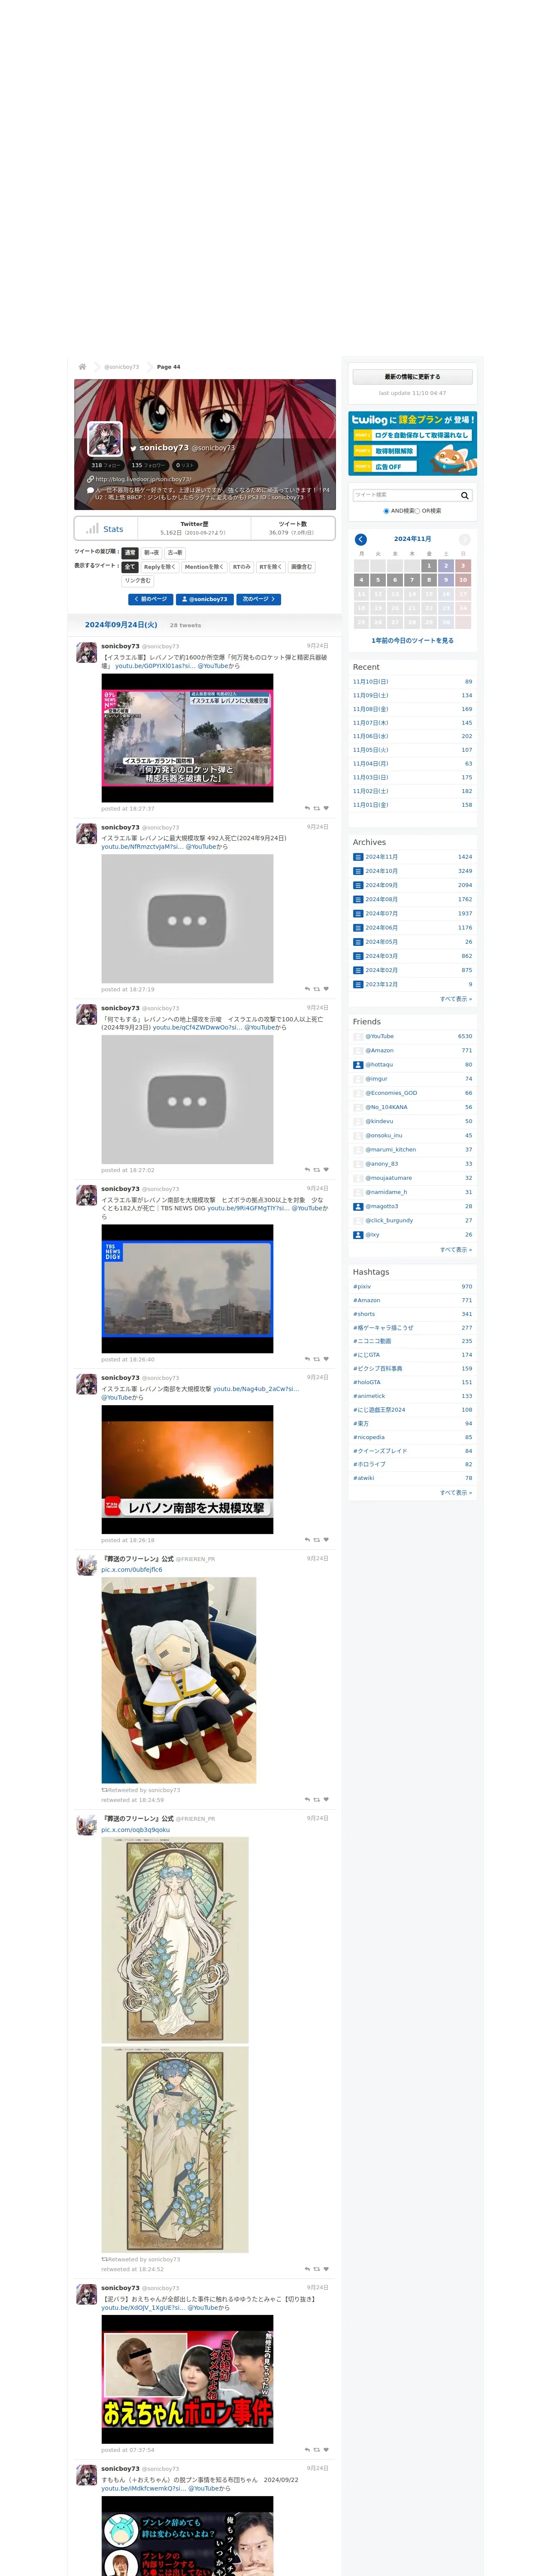Image resolution: width=551 pixels, height=2576 pixels.
Task: Open the @Economies_GOD friend entry
Action: click(x=391, y=1093)
